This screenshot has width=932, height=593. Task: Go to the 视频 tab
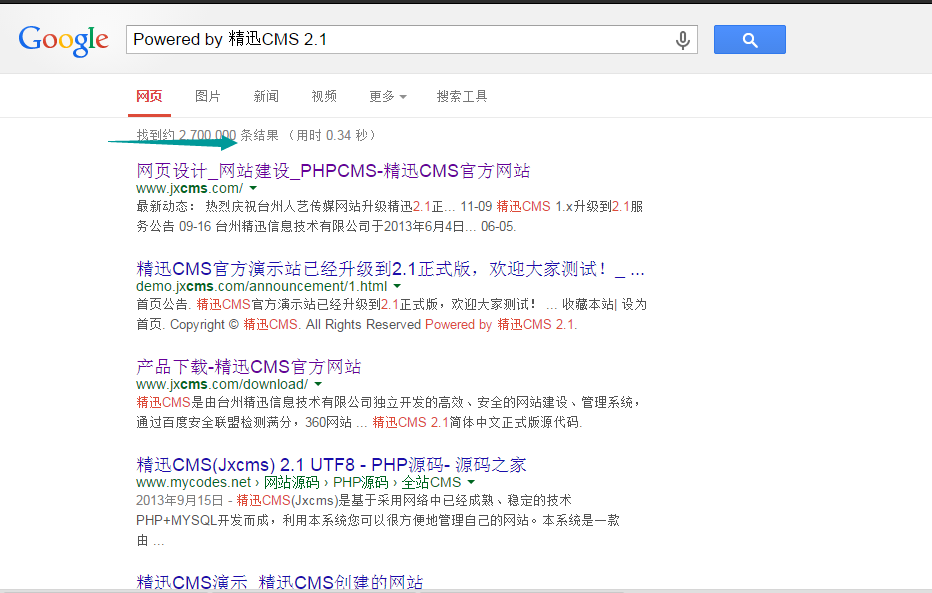325,96
